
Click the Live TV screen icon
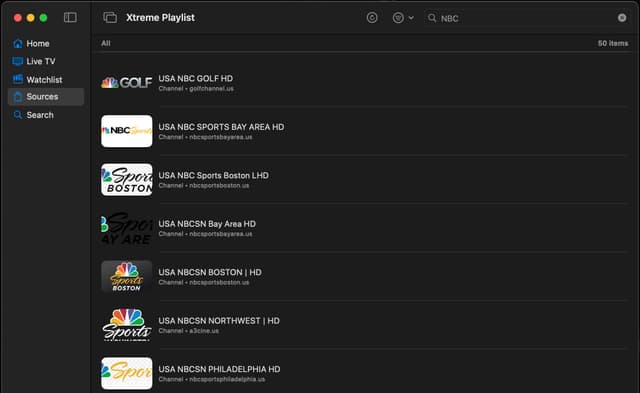(x=18, y=61)
